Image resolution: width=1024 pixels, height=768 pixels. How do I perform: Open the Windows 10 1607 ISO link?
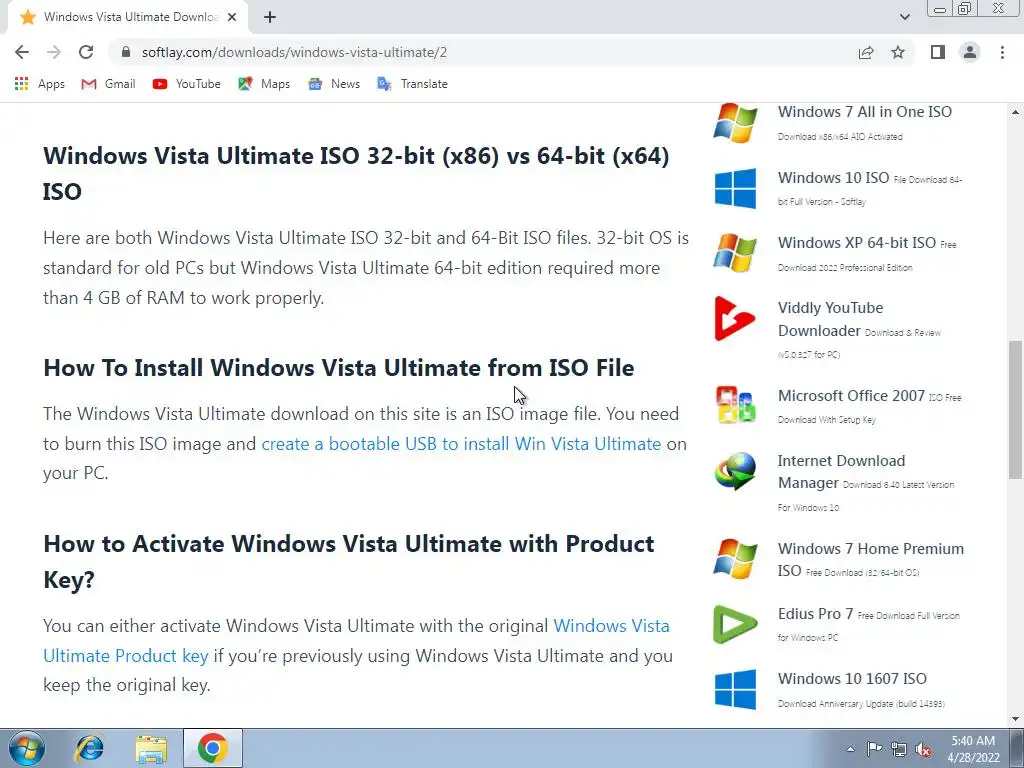click(852, 679)
